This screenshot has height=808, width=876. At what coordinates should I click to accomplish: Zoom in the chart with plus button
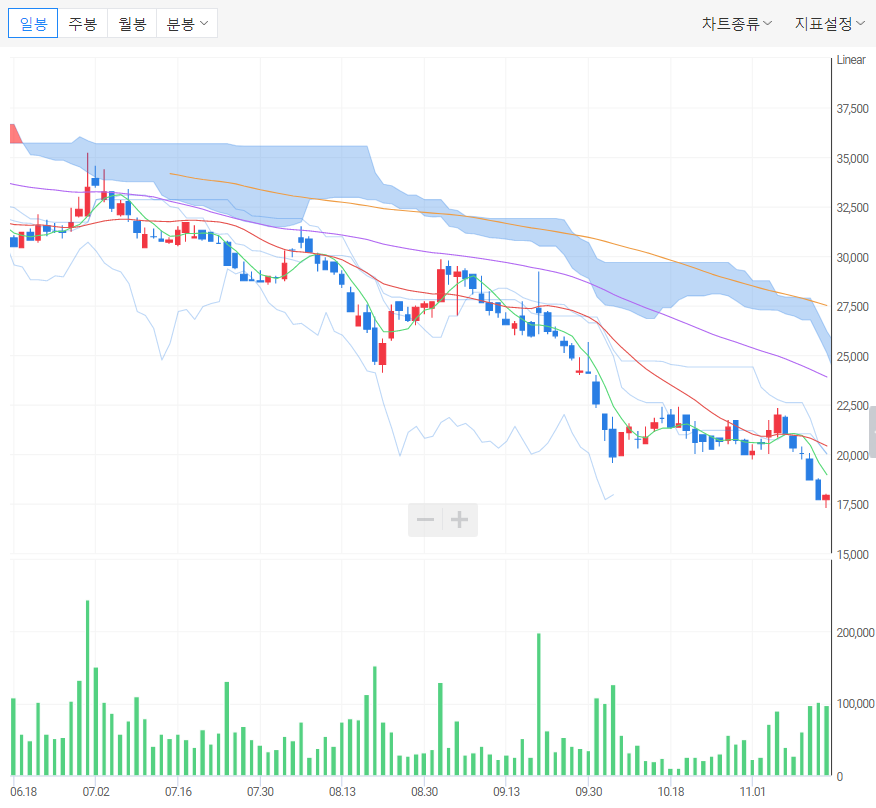(460, 520)
